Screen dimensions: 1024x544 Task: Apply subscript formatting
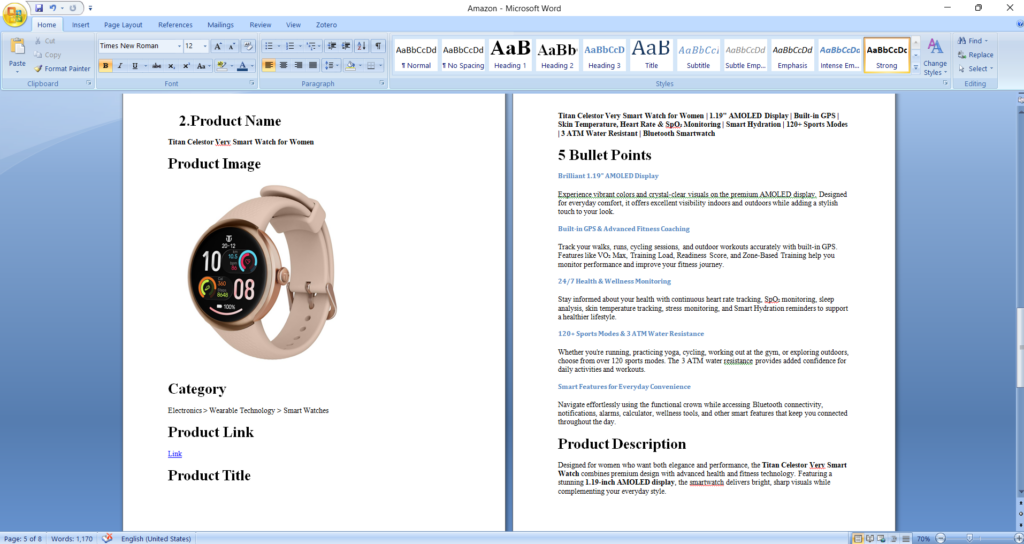(x=171, y=66)
